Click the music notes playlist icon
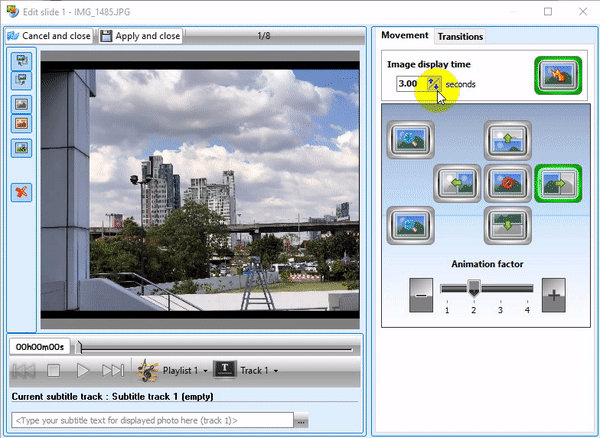Screen dimensions: 600x438 (x=147, y=370)
